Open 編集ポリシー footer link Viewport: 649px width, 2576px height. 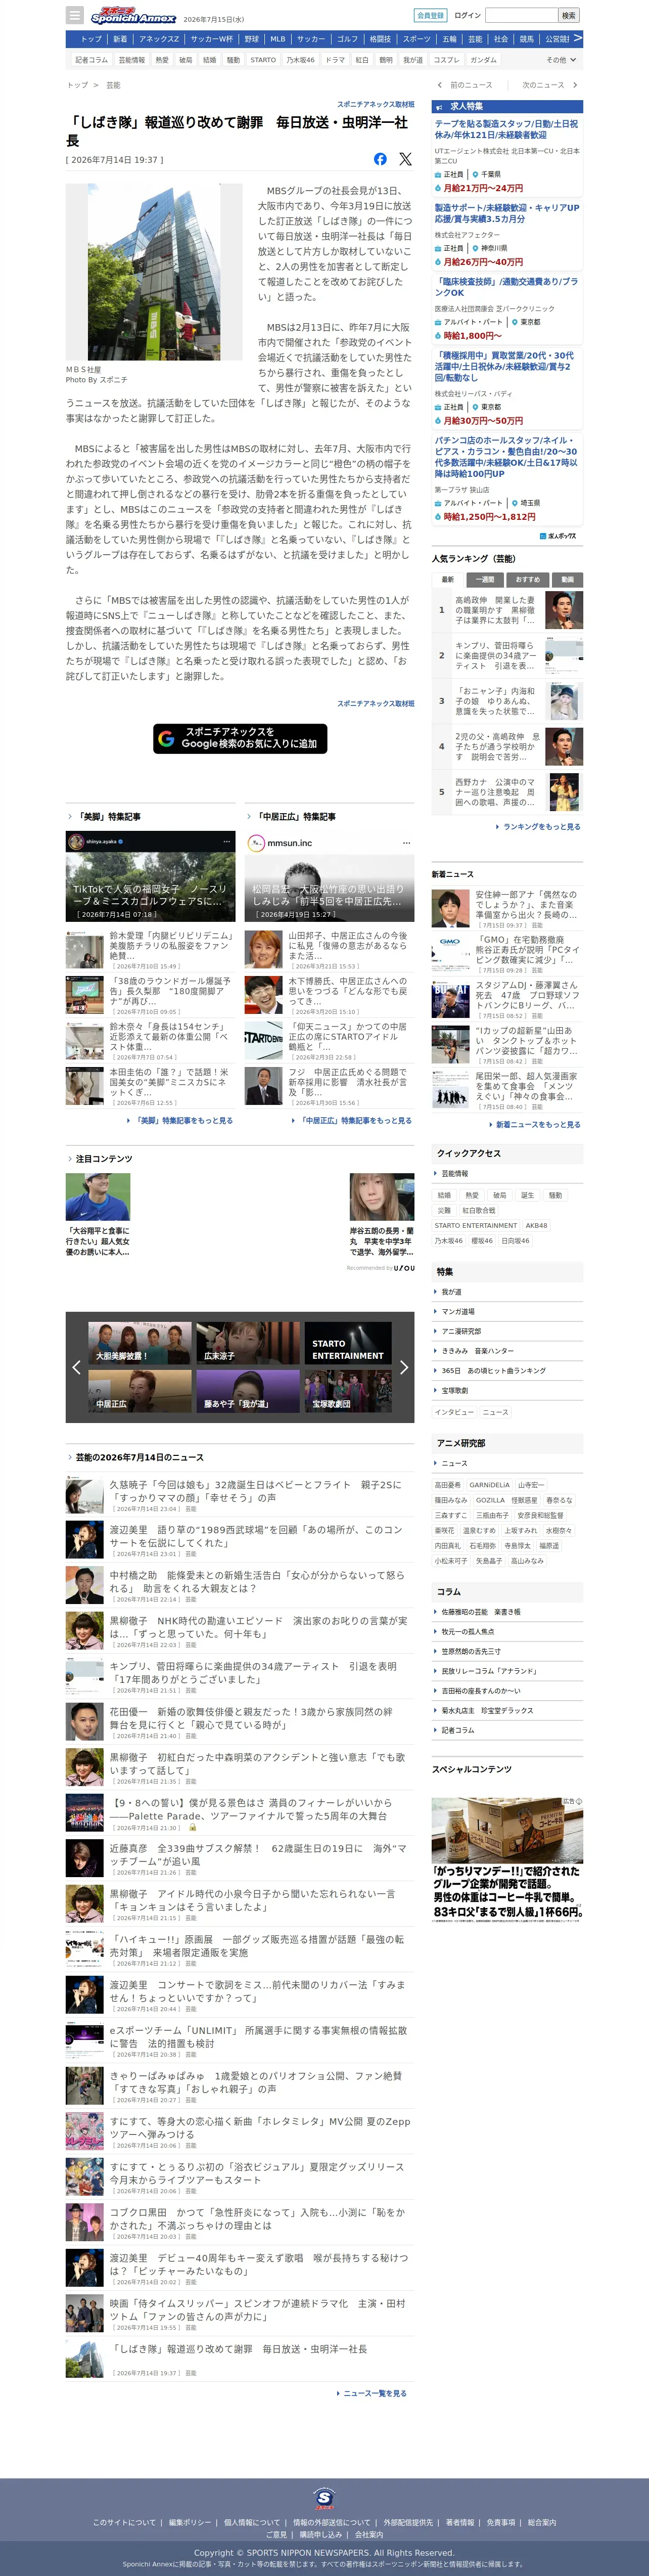190,2523
